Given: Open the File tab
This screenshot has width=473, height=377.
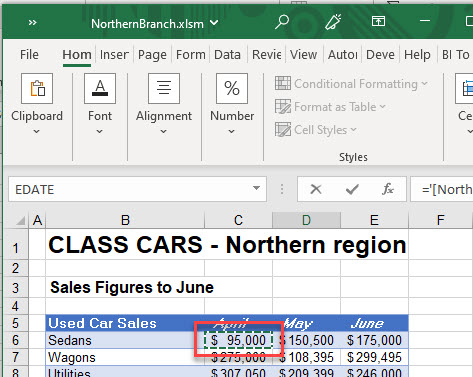Looking at the screenshot, I should [29, 54].
